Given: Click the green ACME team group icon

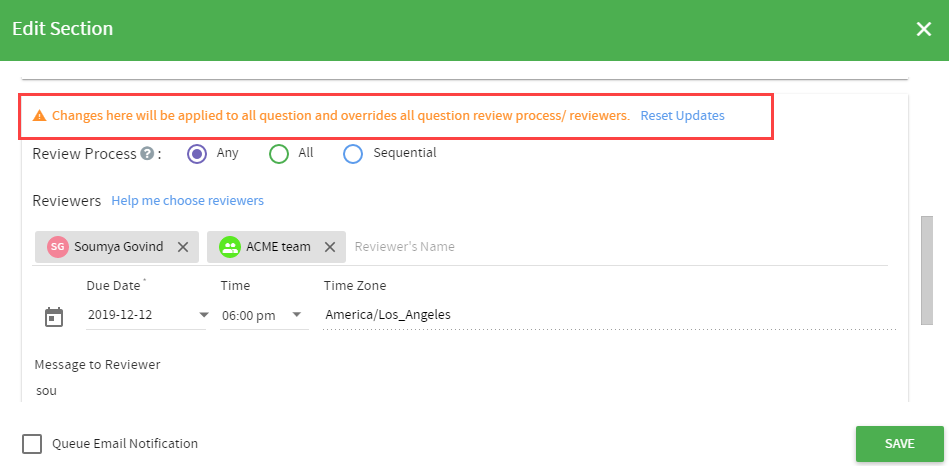Looking at the screenshot, I should click(x=229, y=247).
